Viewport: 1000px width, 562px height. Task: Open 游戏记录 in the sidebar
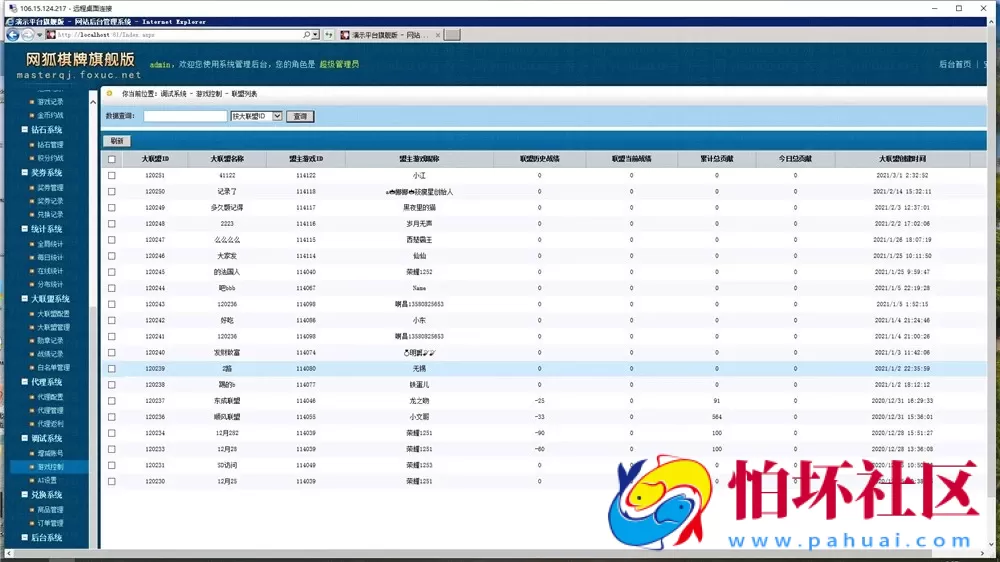pos(50,101)
